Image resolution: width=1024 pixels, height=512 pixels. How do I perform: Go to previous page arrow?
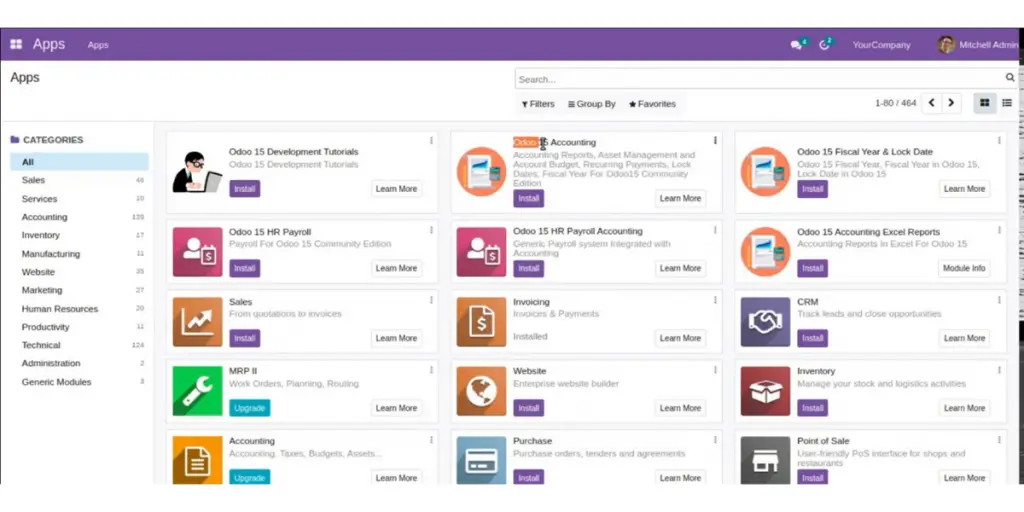931,103
